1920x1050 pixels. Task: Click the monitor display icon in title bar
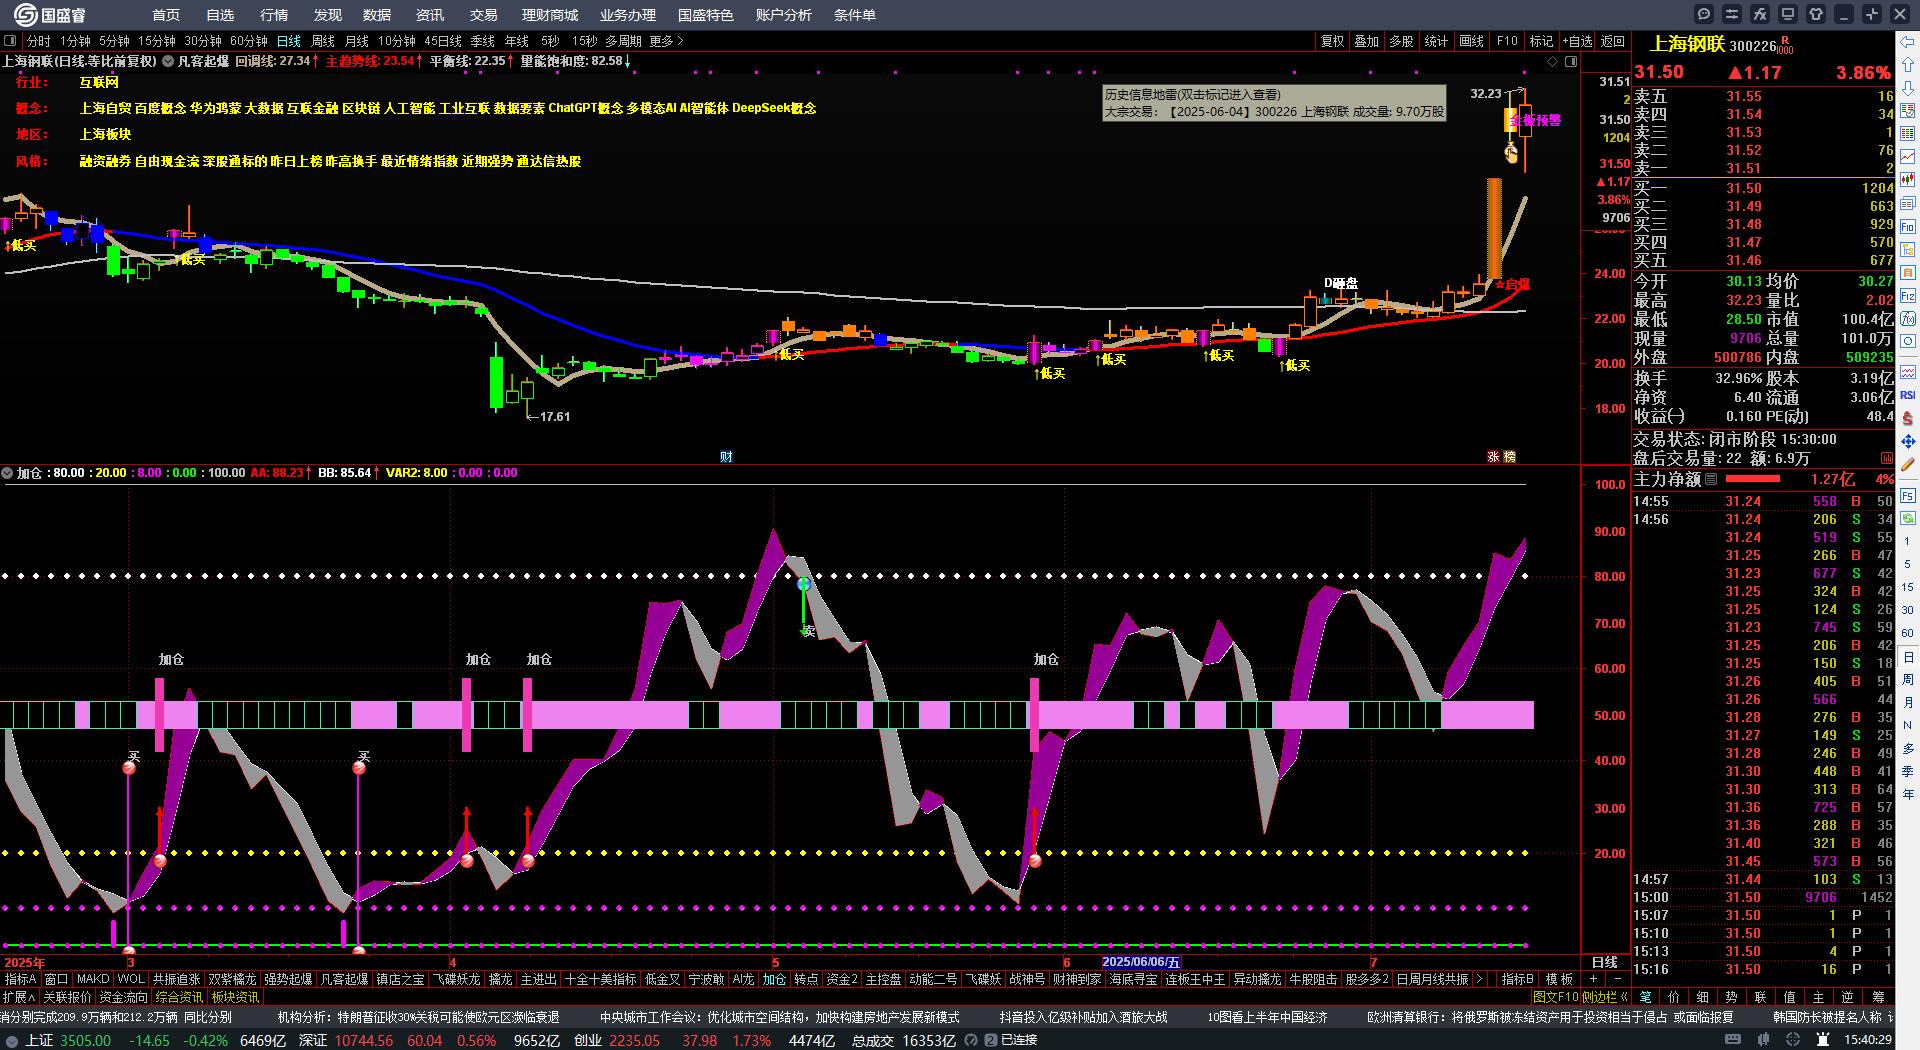coord(1788,14)
